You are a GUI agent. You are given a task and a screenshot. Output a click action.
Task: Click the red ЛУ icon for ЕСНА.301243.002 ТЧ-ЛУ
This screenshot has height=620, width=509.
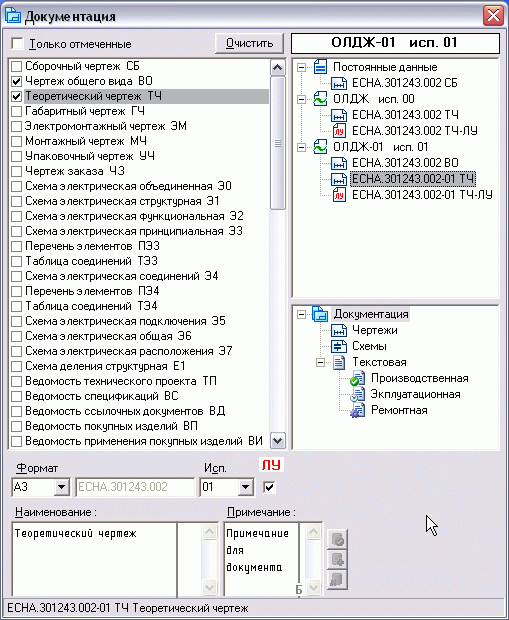point(339,131)
